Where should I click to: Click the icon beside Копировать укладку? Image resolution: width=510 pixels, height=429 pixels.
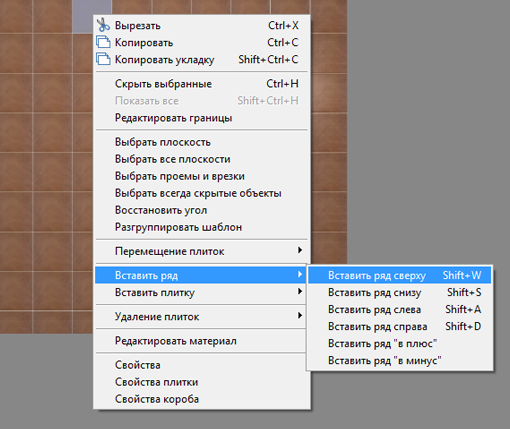point(103,59)
